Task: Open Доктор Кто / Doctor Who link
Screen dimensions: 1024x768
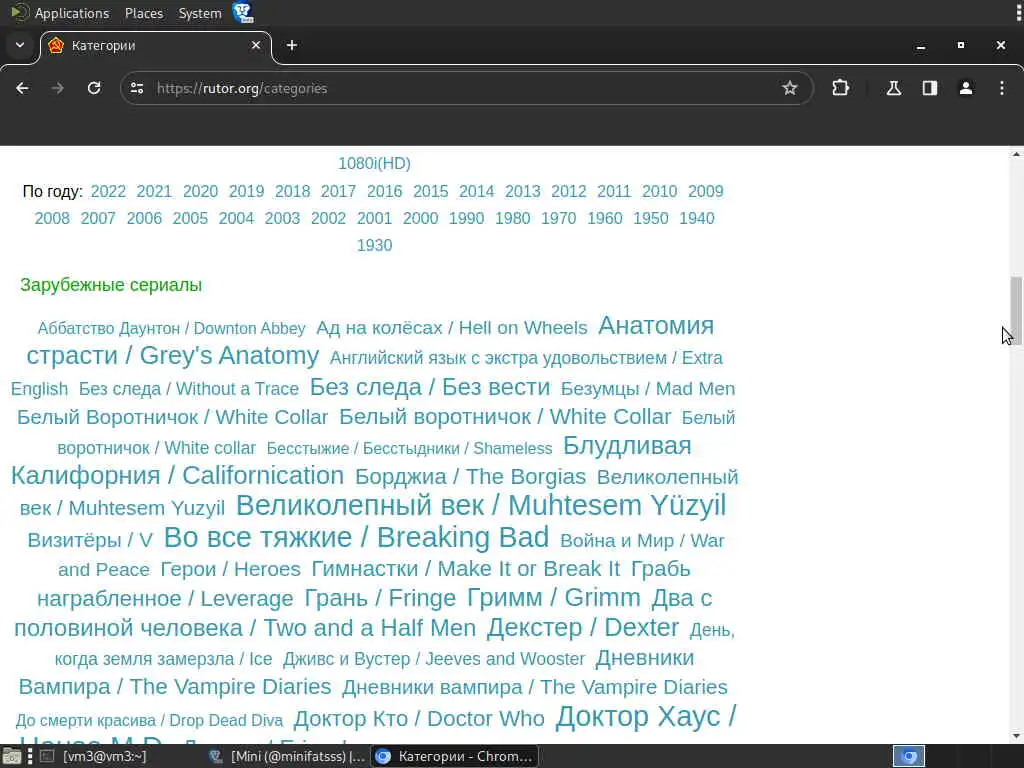Action: [x=419, y=718]
